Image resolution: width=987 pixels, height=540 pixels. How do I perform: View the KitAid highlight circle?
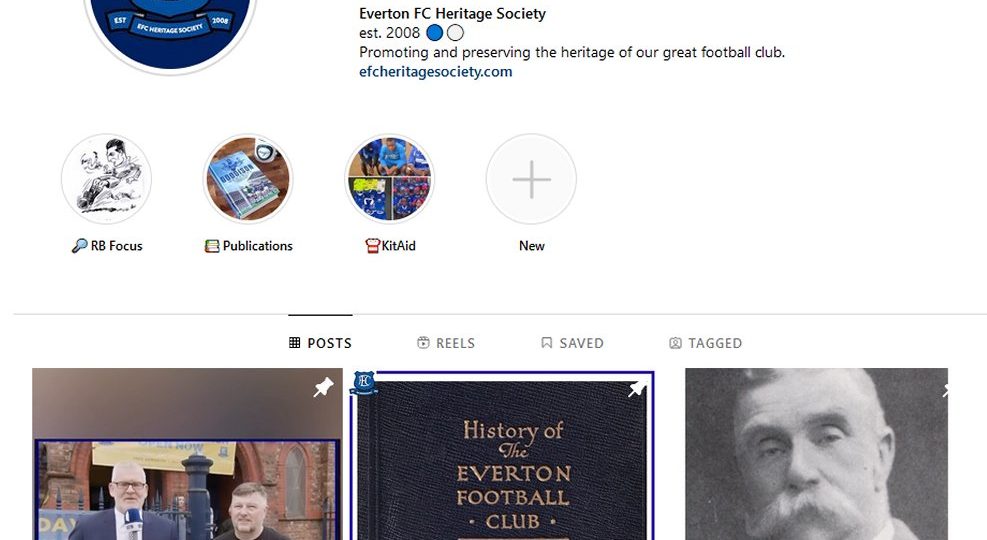[x=389, y=179]
